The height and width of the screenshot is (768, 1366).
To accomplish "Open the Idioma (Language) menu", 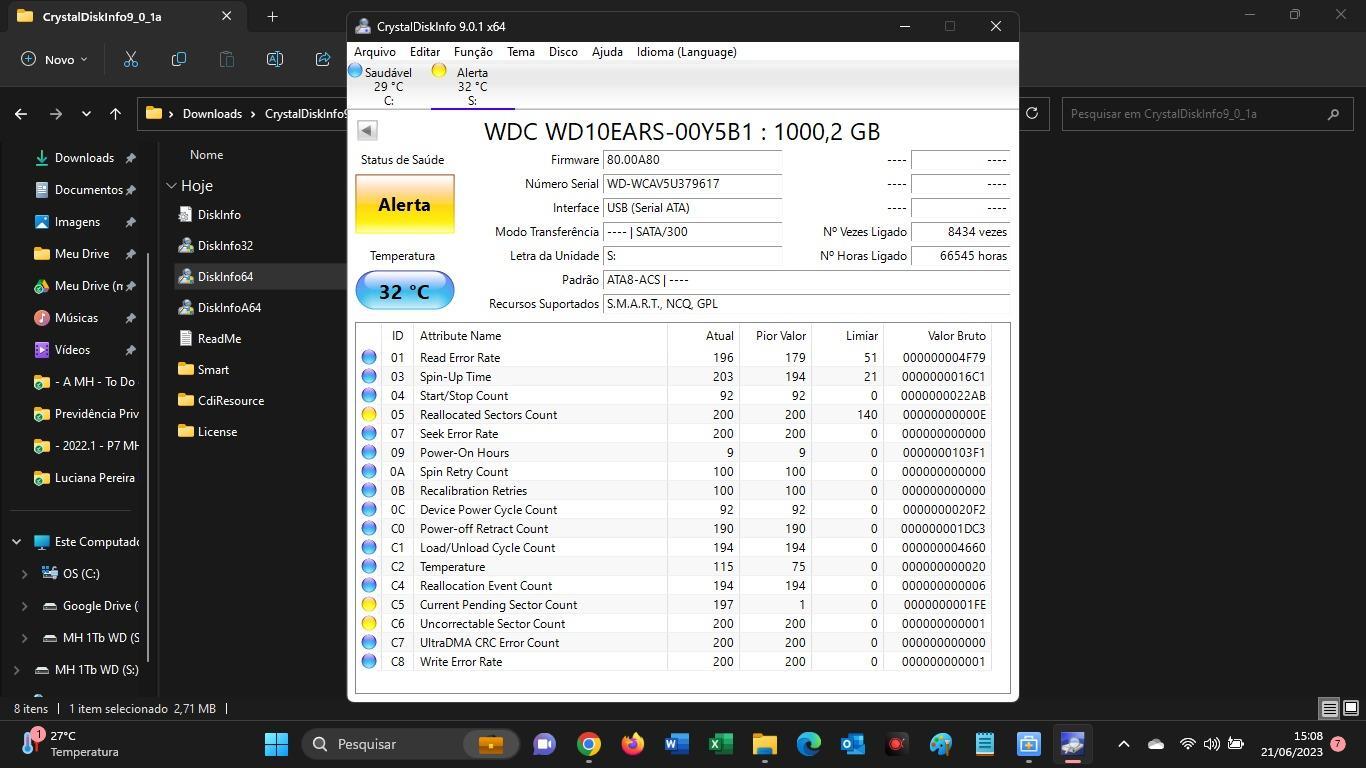I will click(x=686, y=52).
